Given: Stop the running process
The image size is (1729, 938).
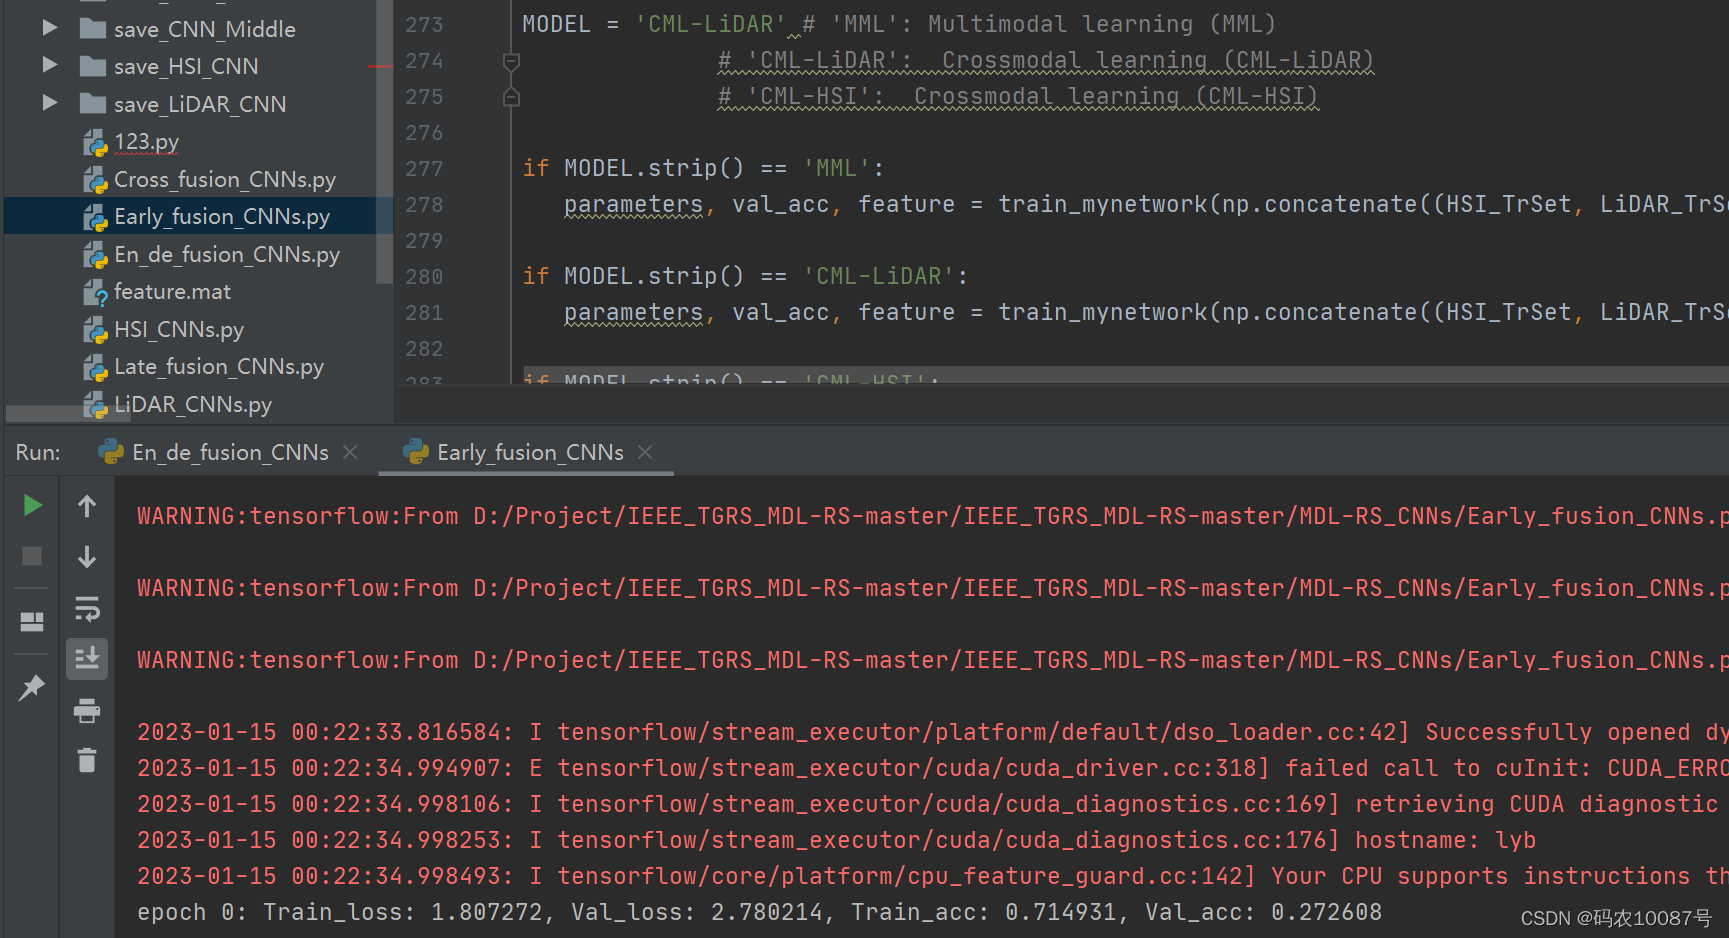Looking at the screenshot, I should click(32, 556).
